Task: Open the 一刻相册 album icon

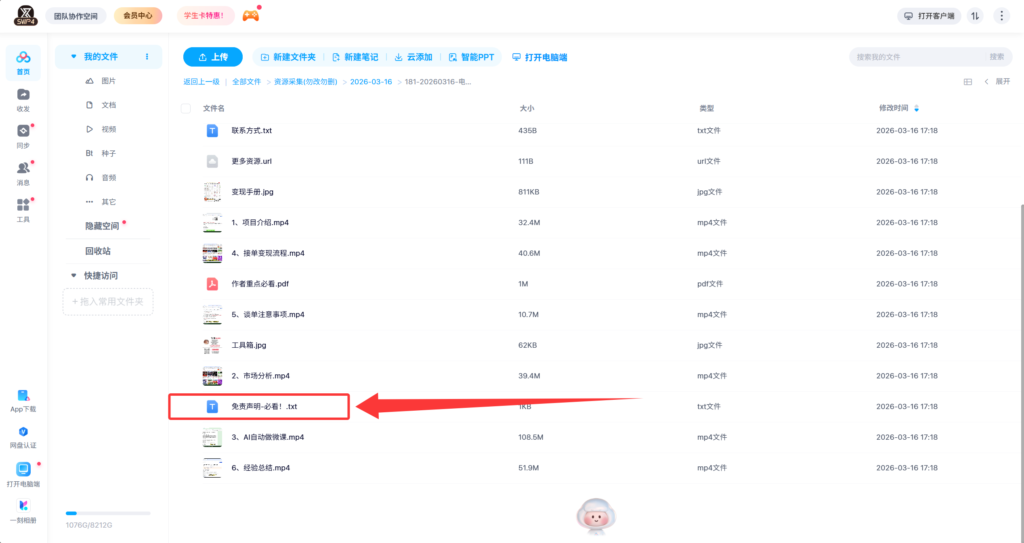Action: click(23, 506)
